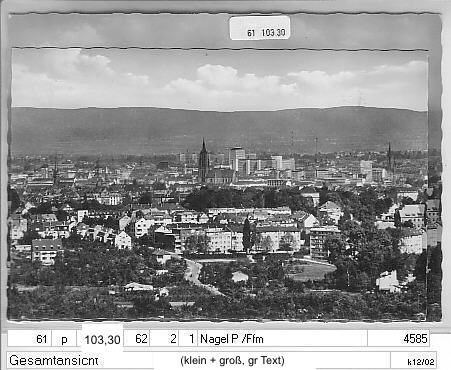Select the cell containing the number 2
451x370 pixels.
(x=165, y=339)
